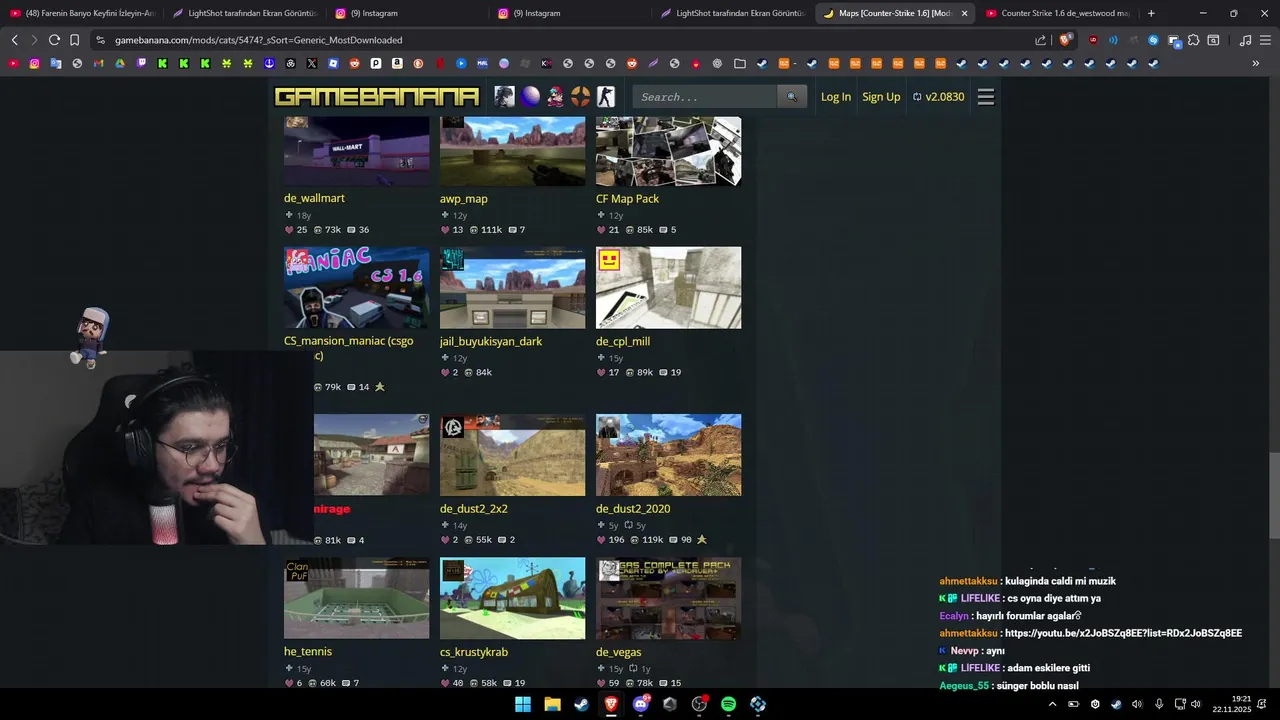Viewport: 1280px width, 720px height.
Task: Click the de_dust2_2x2 thumbnail
Action: tap(513, 455)
